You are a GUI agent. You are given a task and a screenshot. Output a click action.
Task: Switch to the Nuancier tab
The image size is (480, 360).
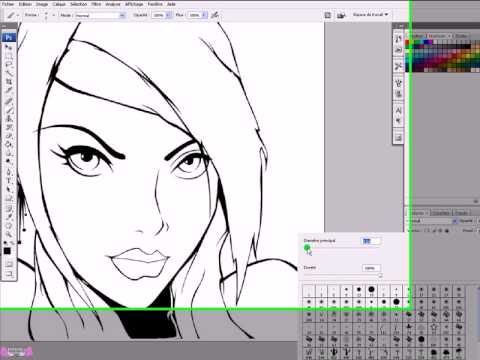pos(438,36)
